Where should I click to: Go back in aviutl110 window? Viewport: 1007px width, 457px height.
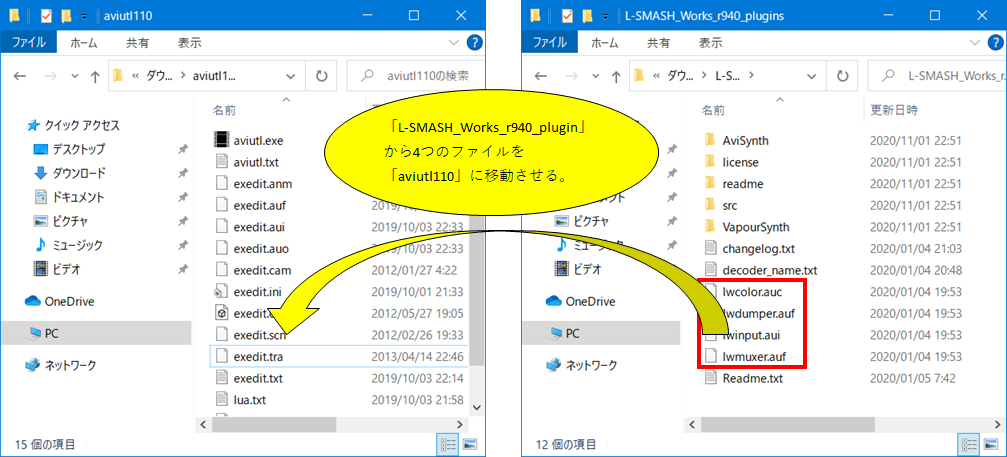coord(20,76)
